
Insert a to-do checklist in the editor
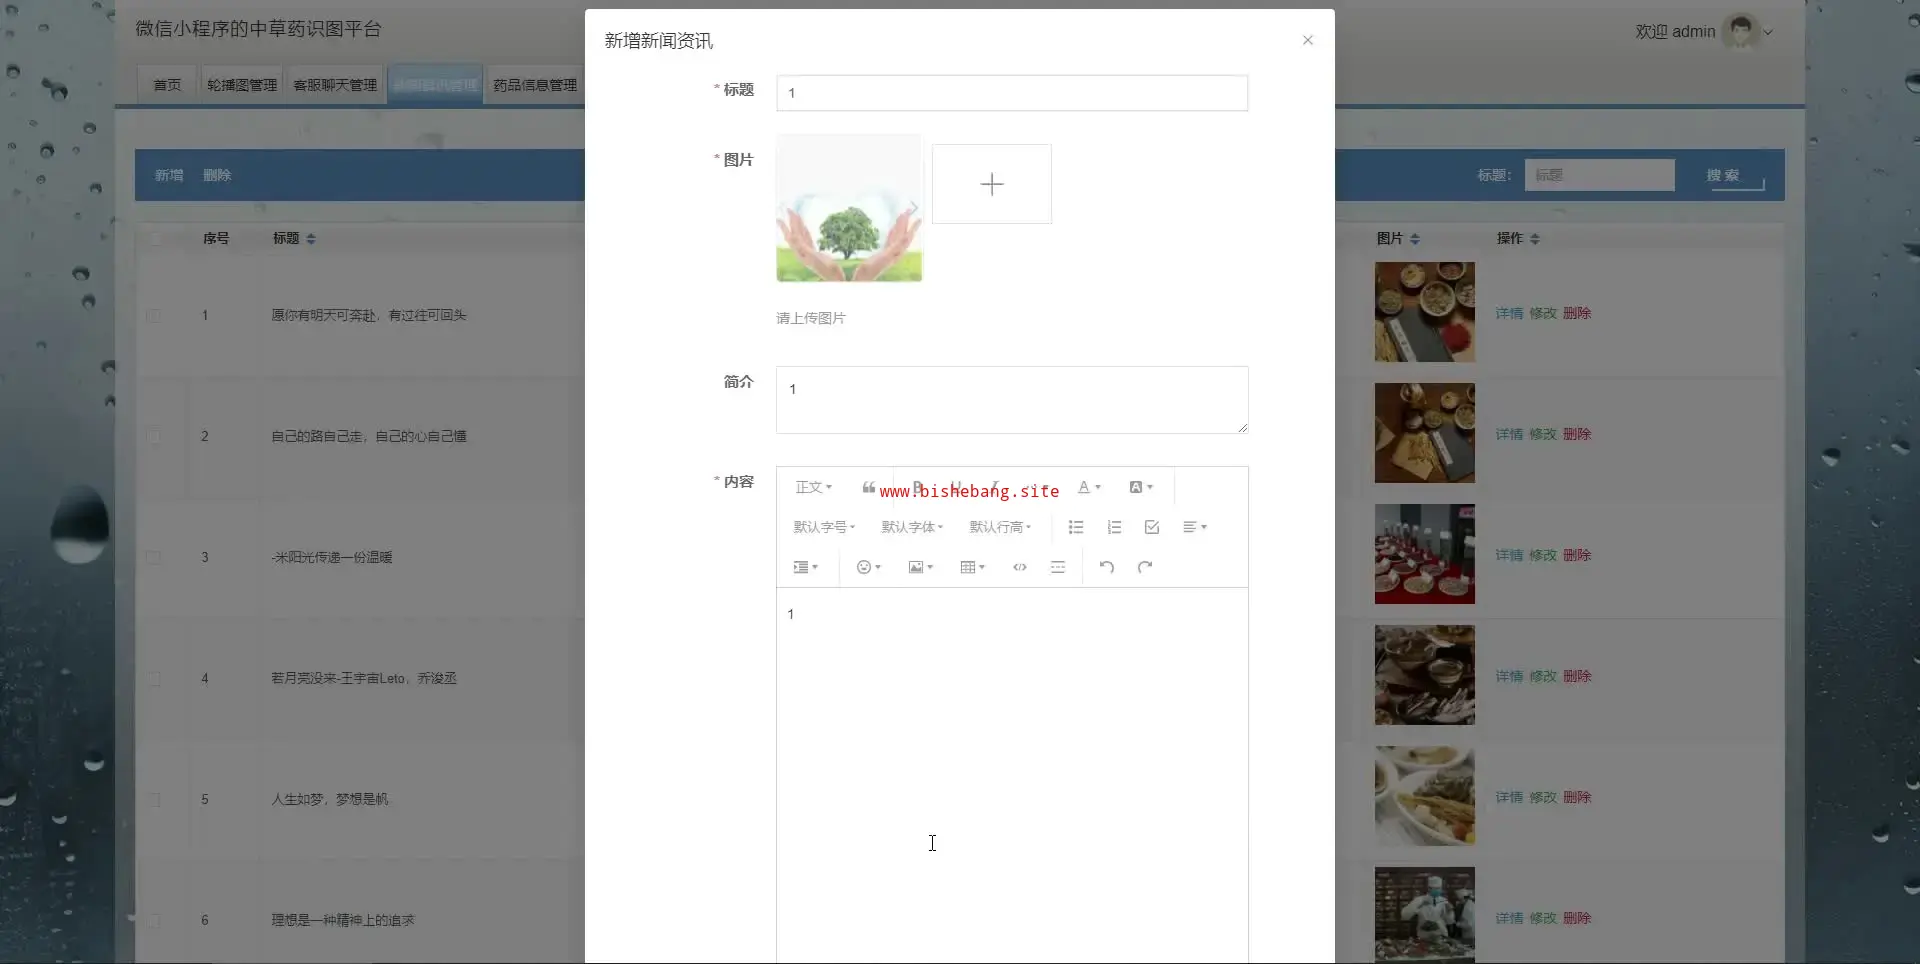tap(1152, 527)
